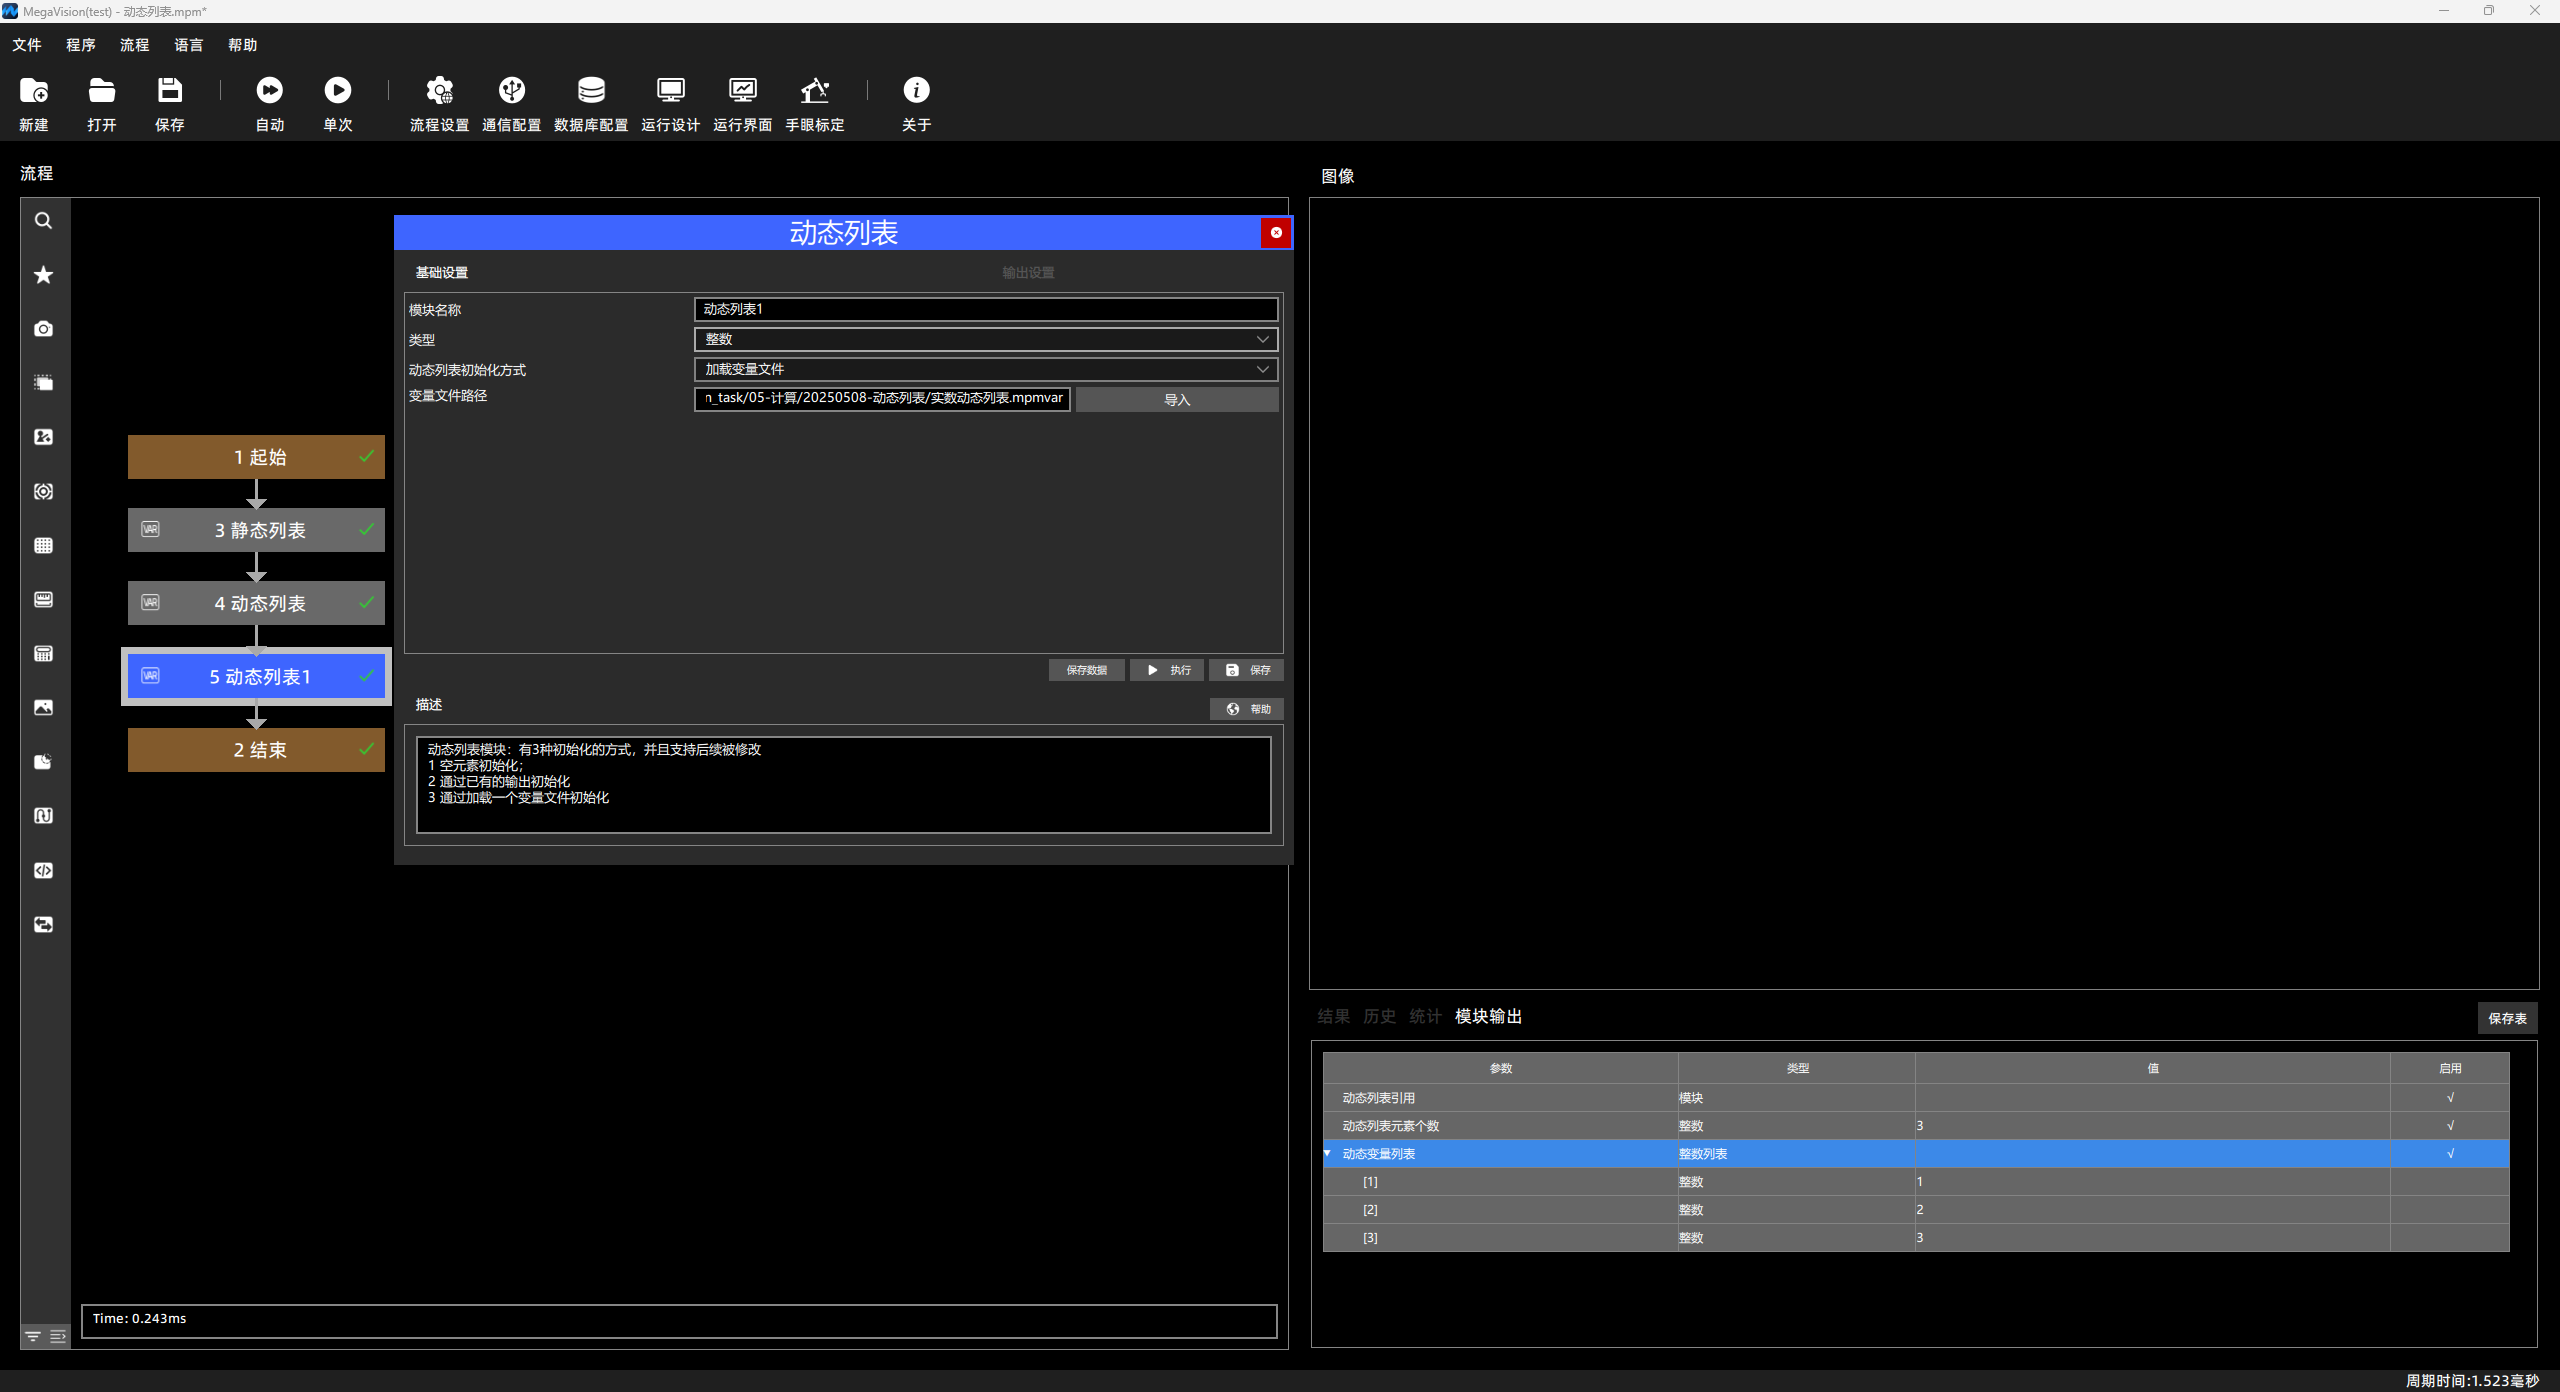
Task: Open the 程序 menu
Action: 81,45
